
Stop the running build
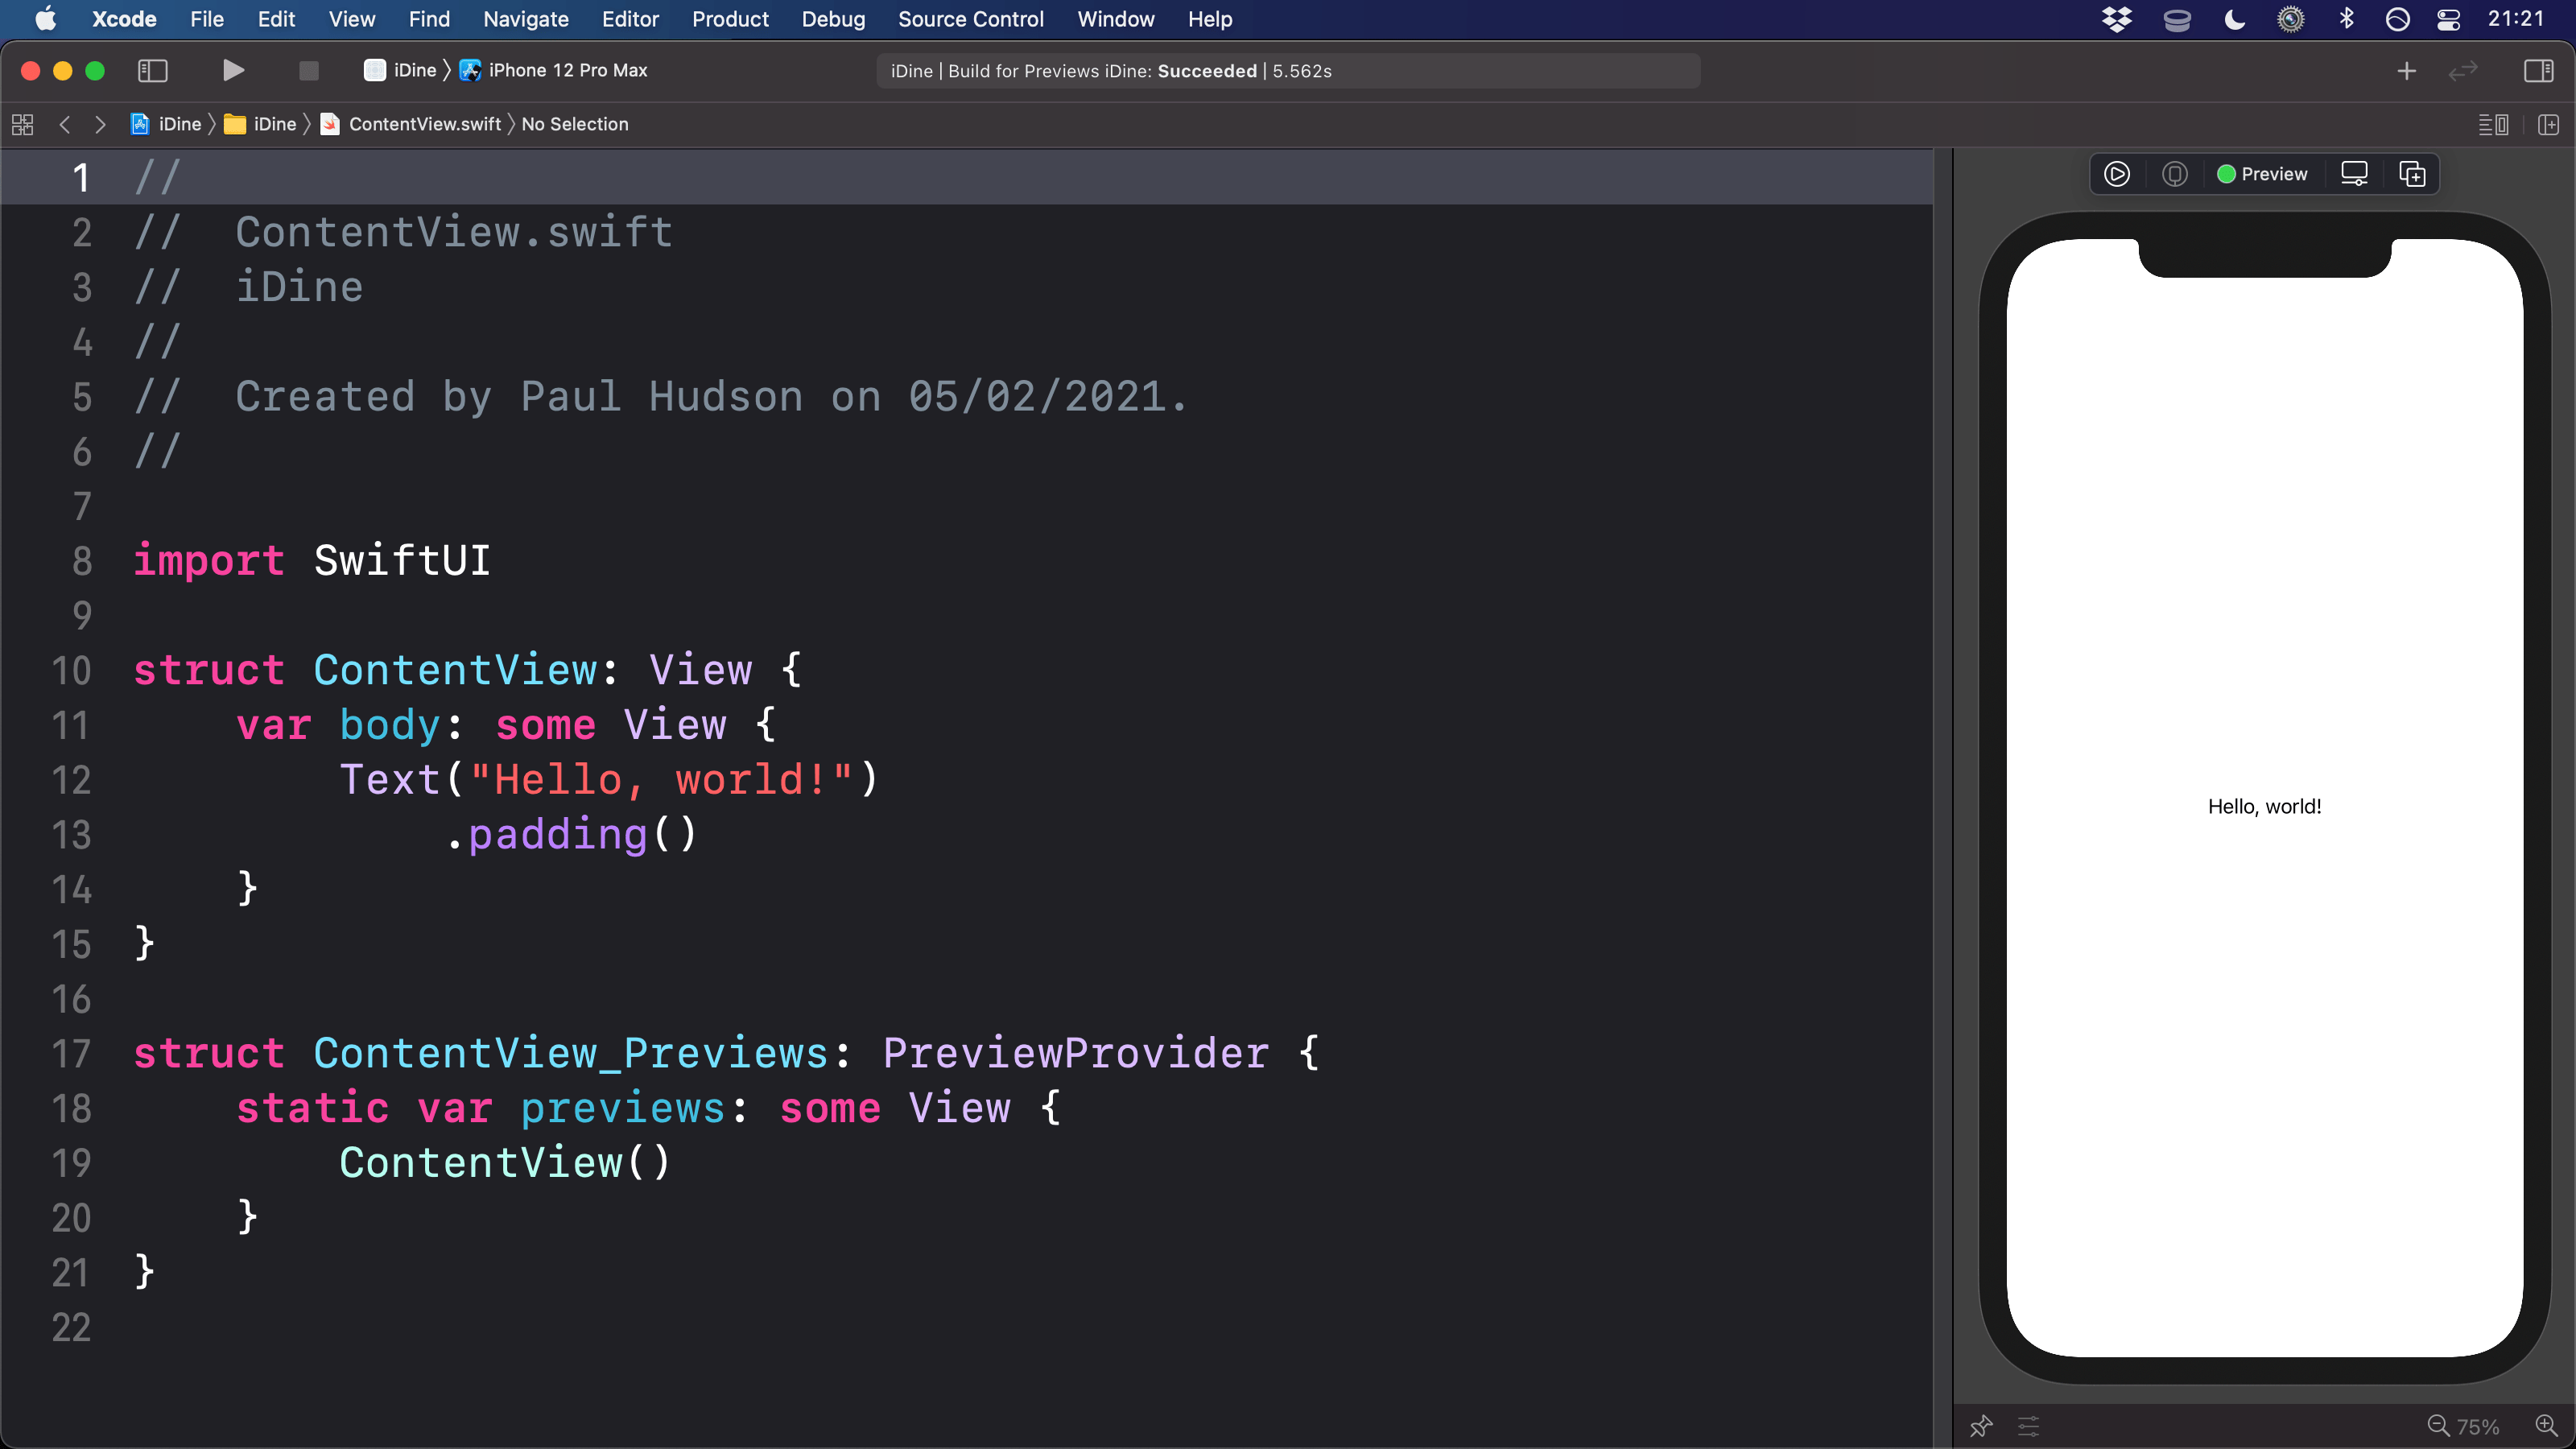(x=308, y=70)
